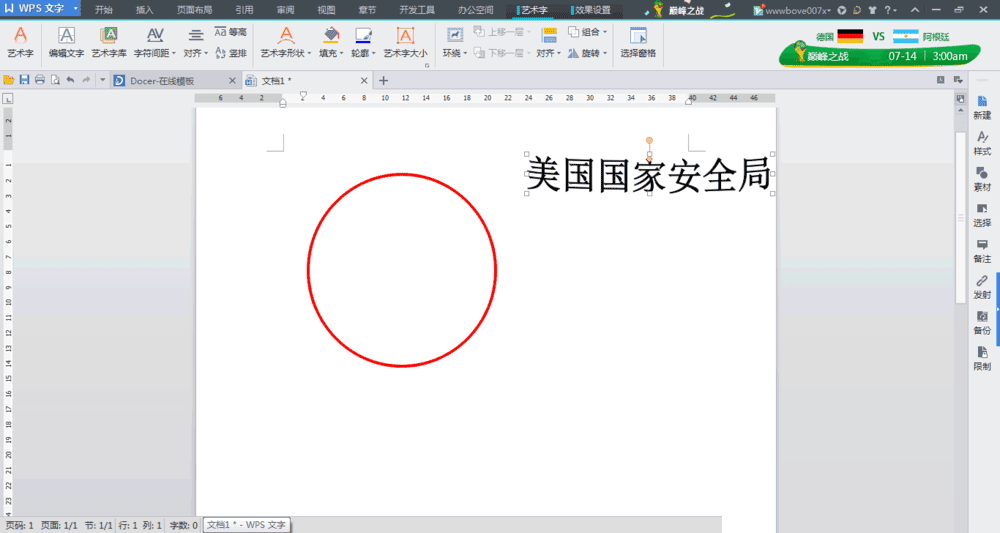Open 备注 Notes in right sidebar
Screen dimensions: 1000x533
tap(982, 251)
